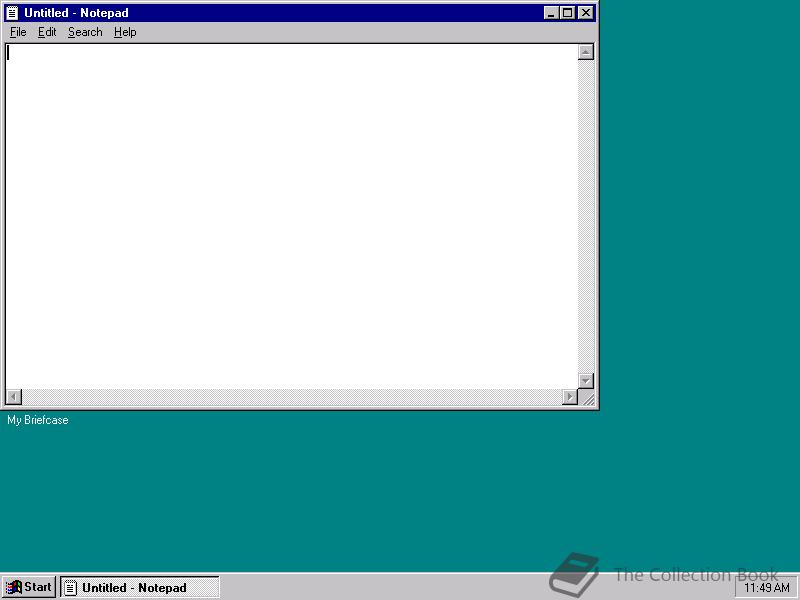Maximize the Notepad window
The height and width of the screenshot is (600, 800).
[567, 13]
